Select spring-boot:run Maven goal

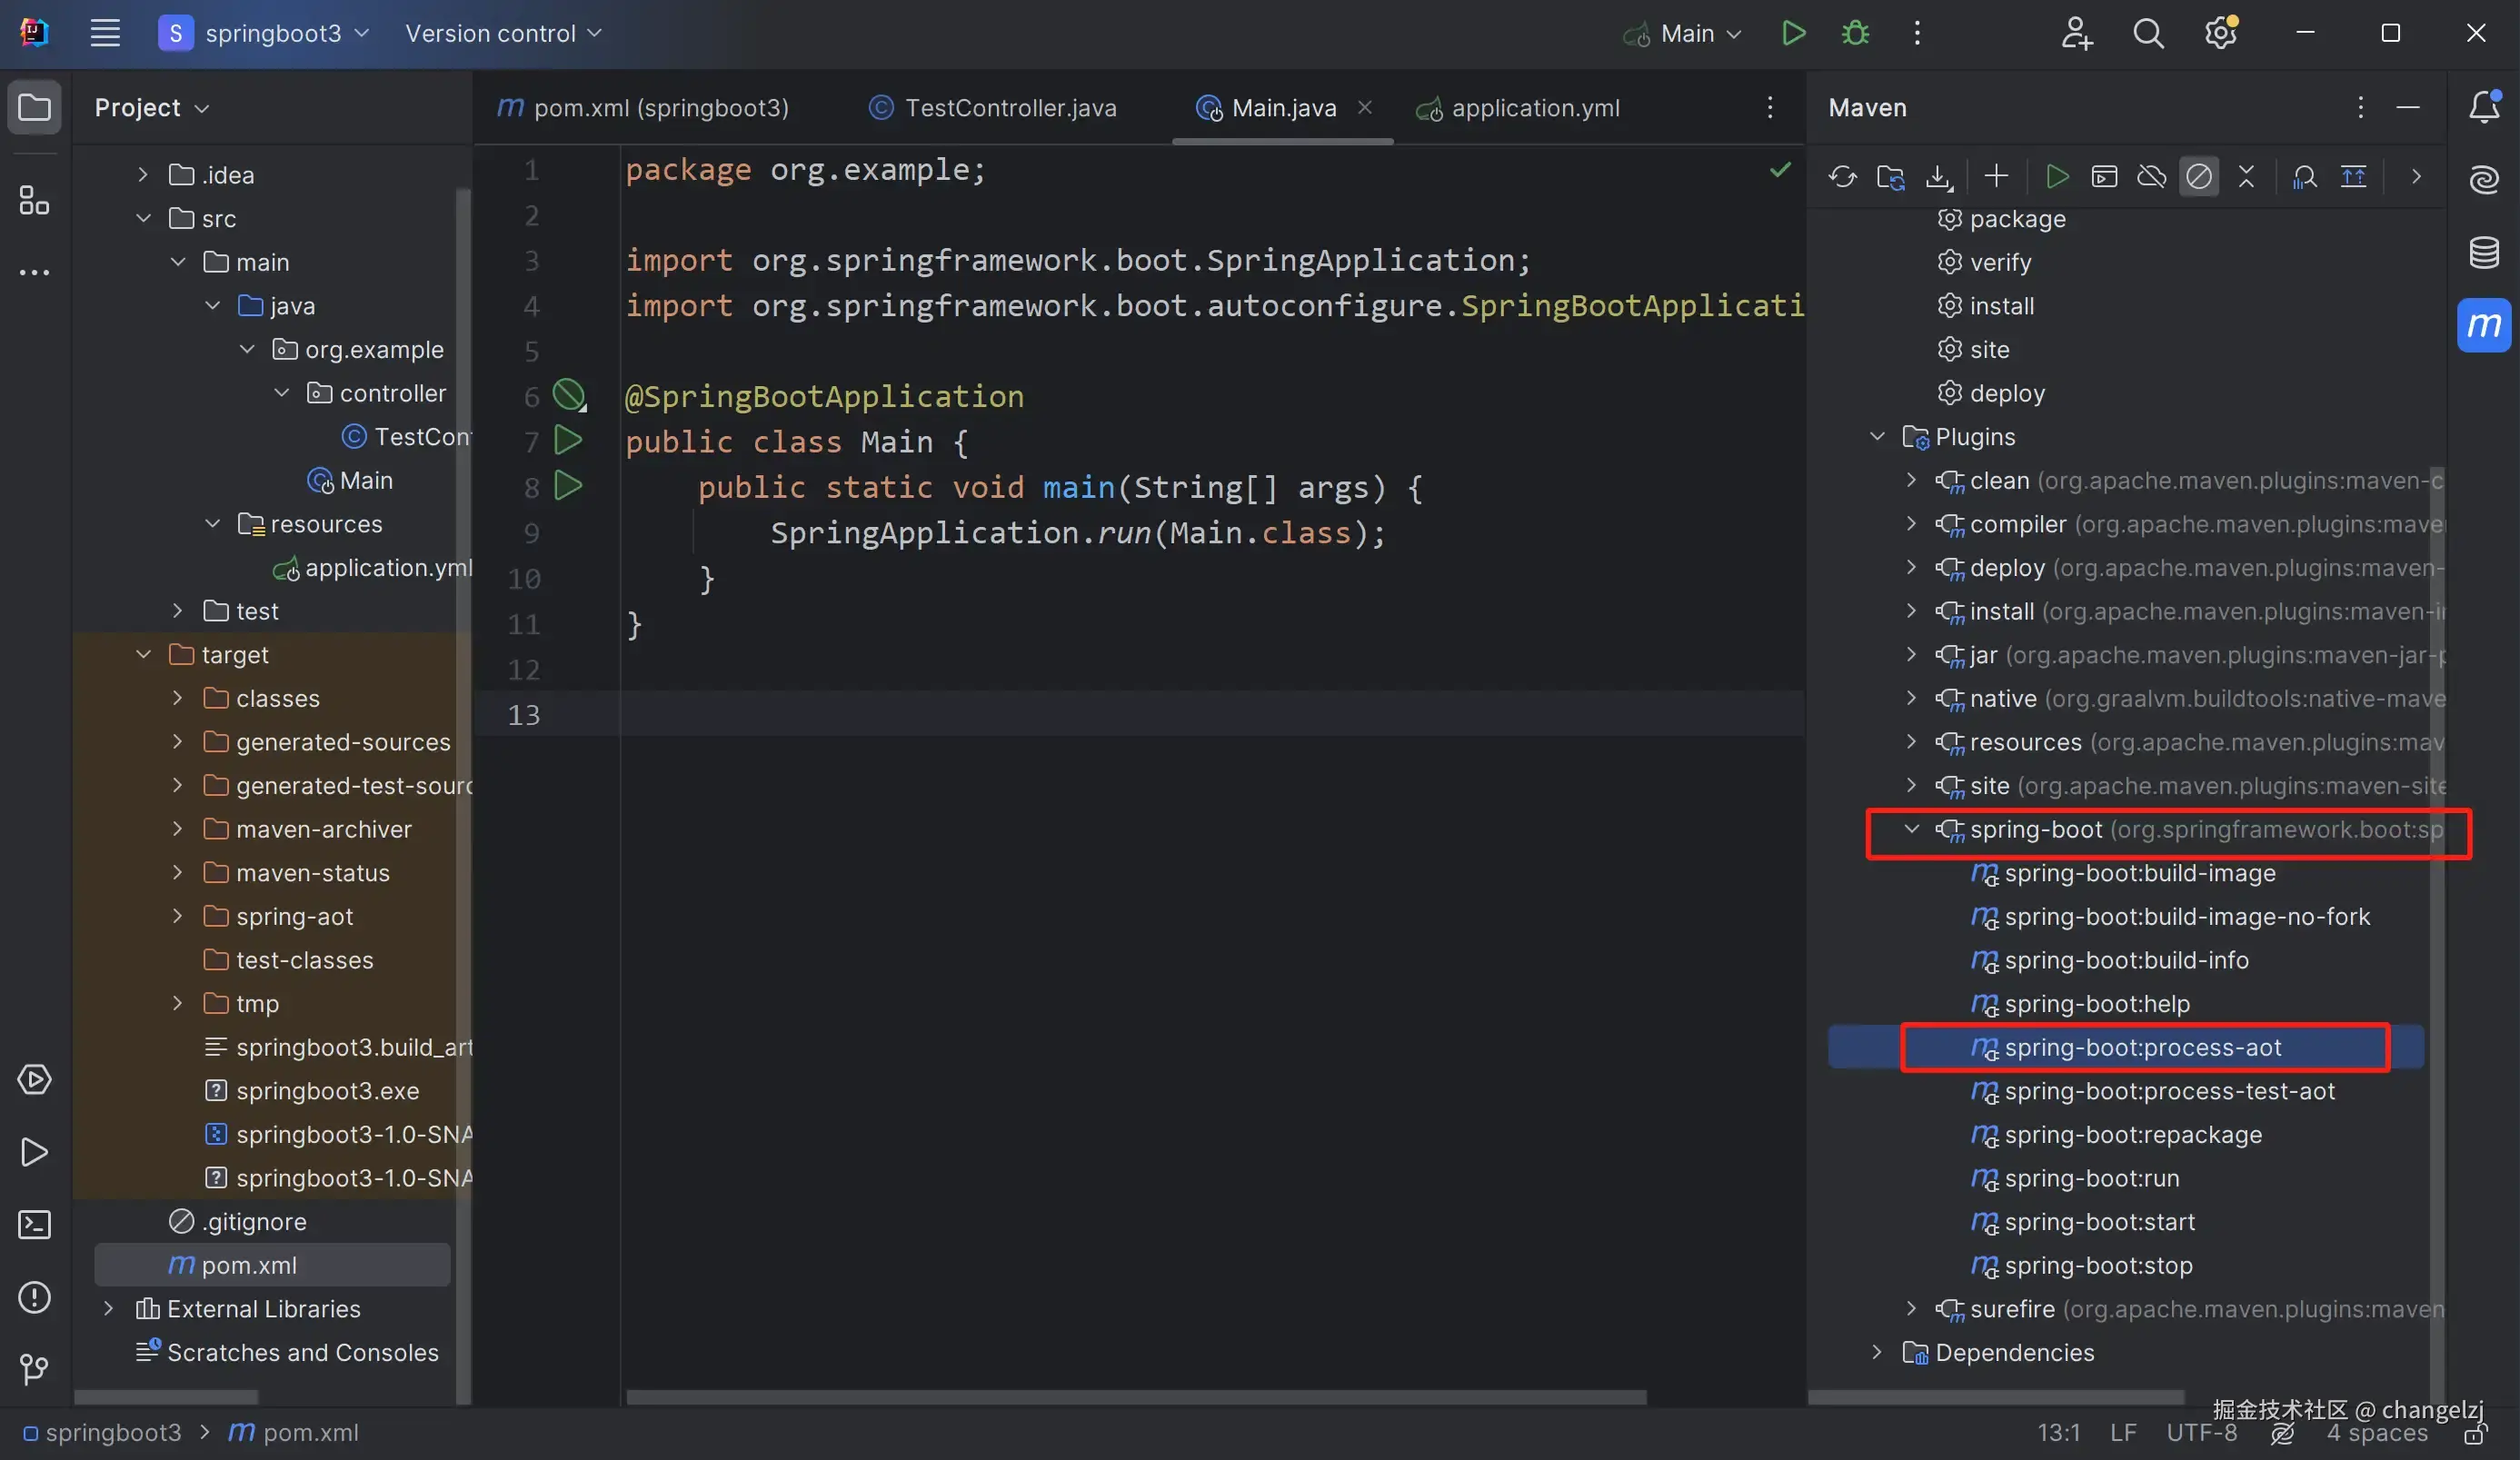coord(2091,1178)
